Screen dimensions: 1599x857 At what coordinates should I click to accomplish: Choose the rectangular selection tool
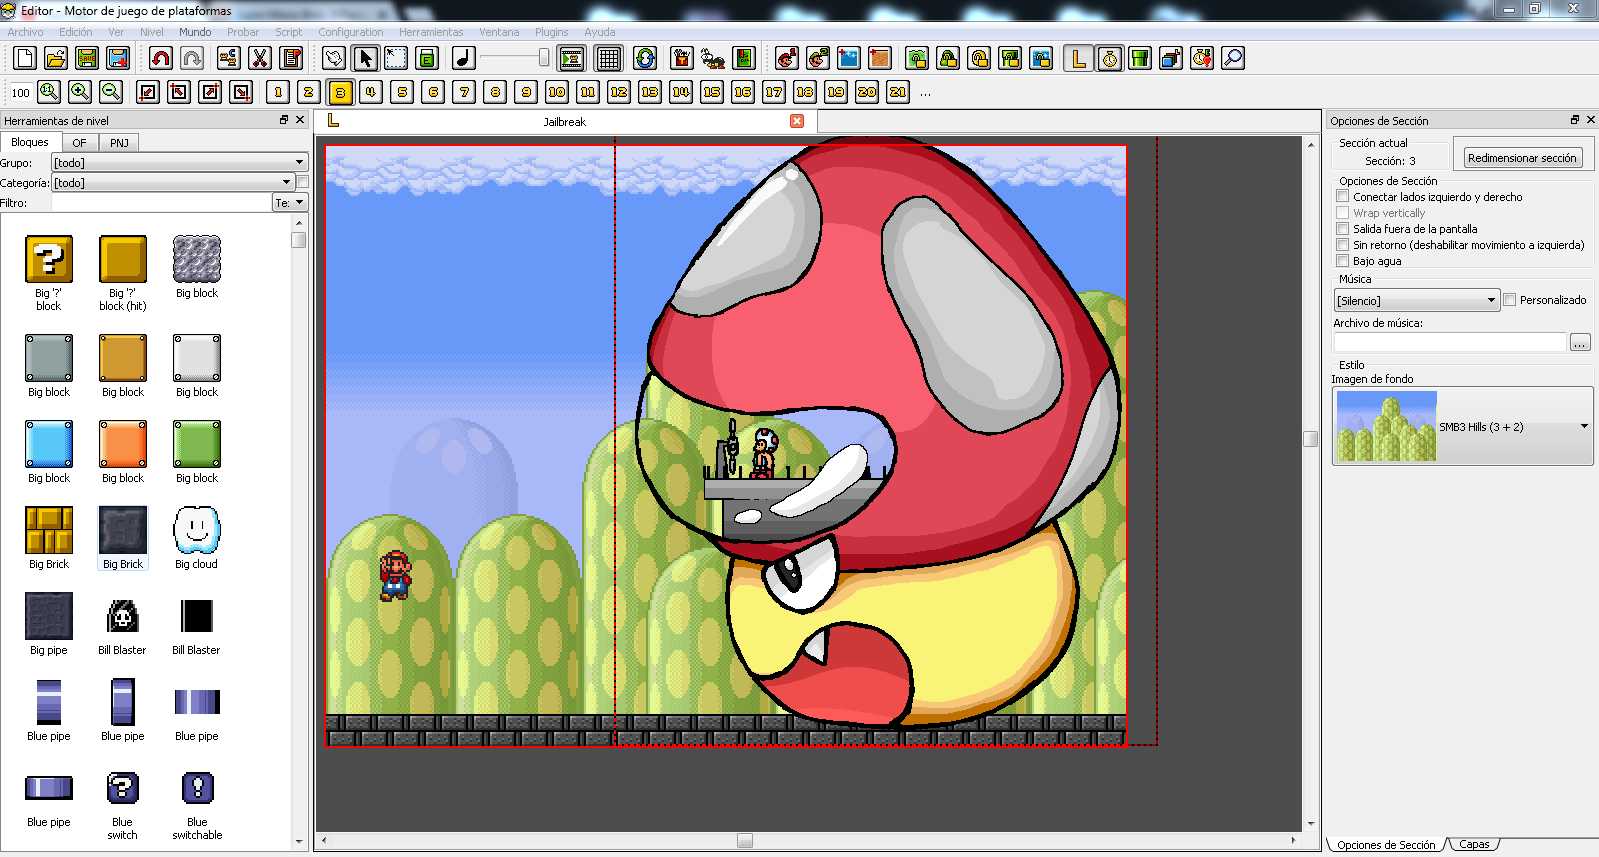click(396, 58)
